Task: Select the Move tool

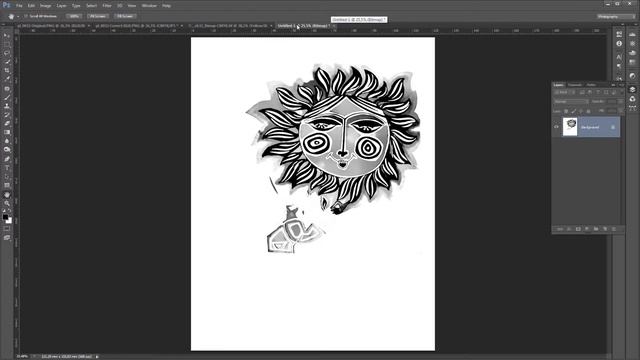Action: 7,36
